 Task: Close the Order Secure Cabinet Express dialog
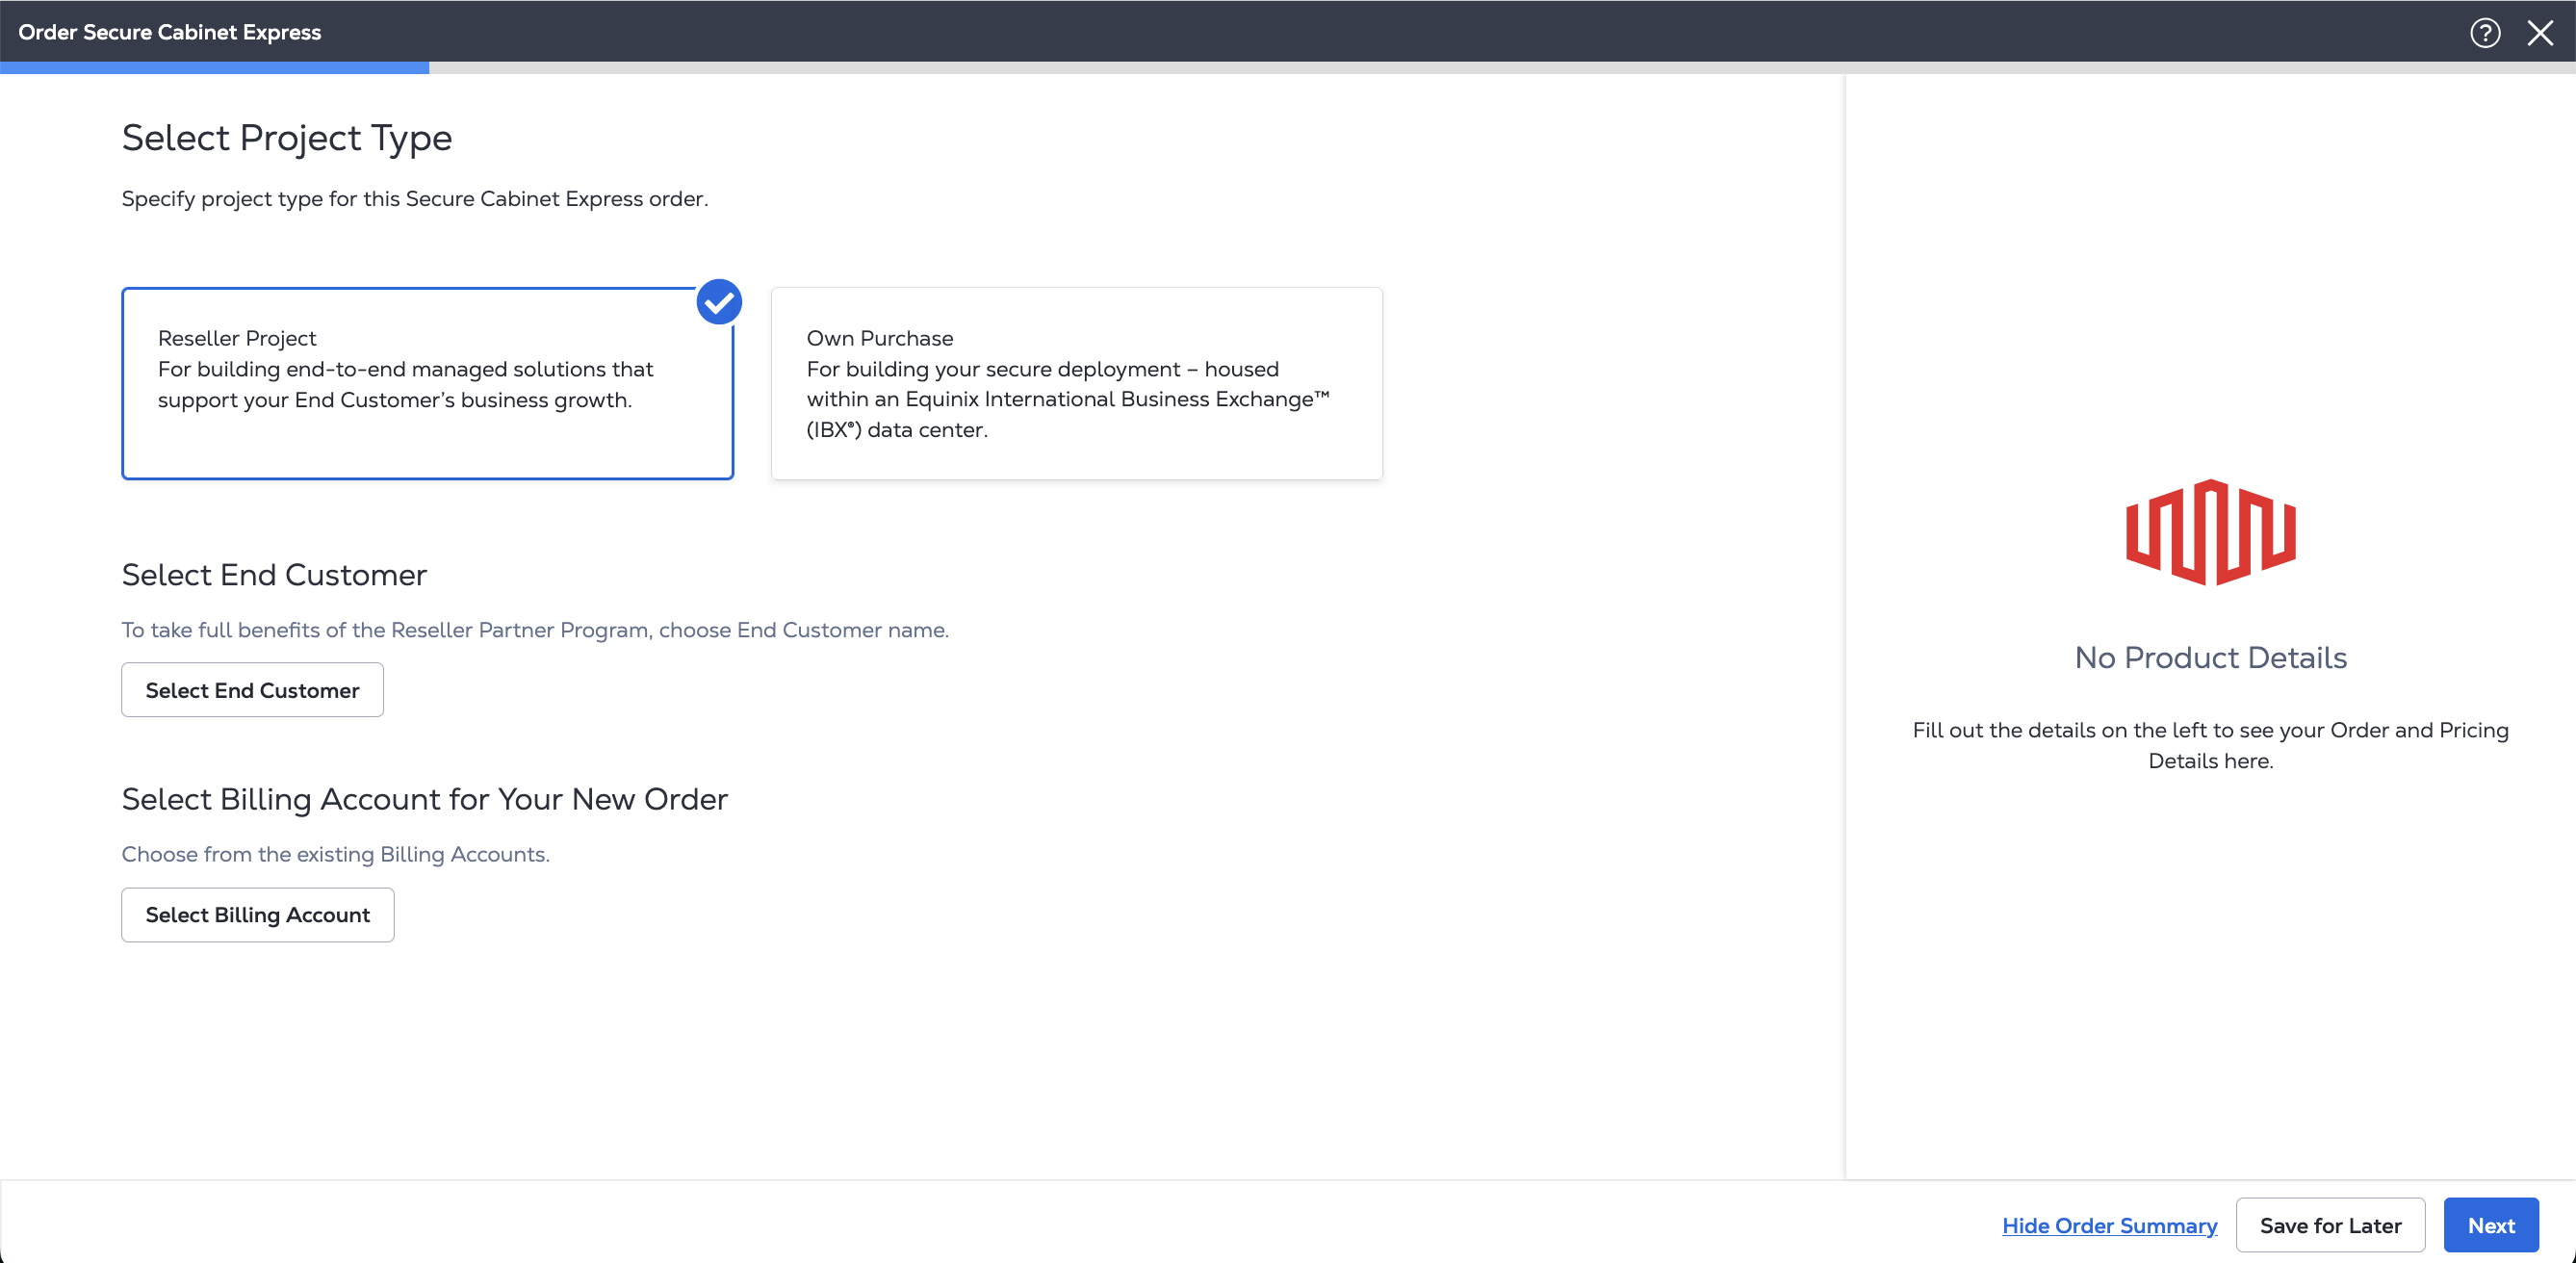(2540, 32)
